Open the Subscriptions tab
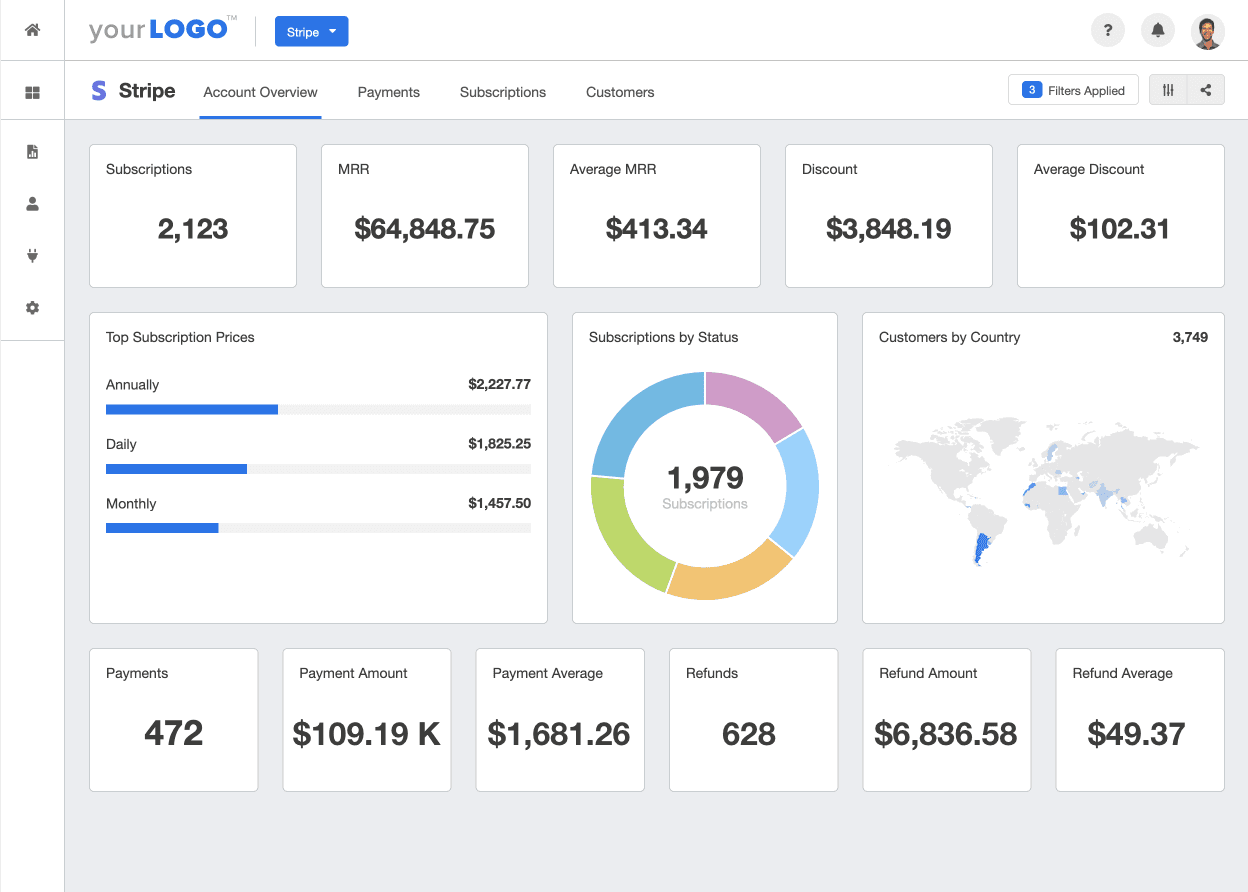 (502, 91)
